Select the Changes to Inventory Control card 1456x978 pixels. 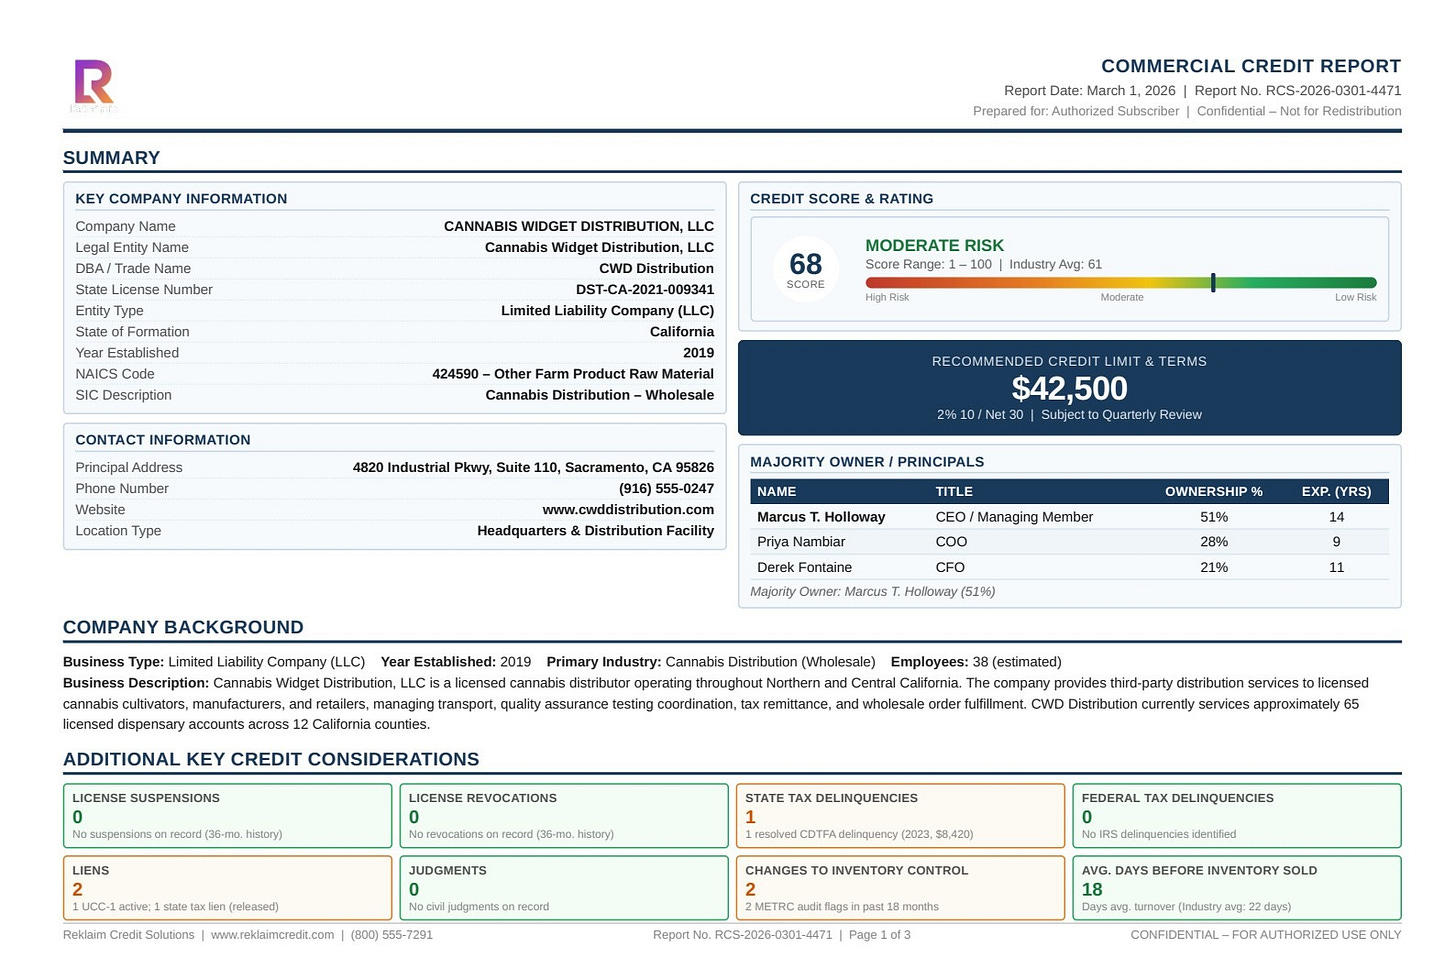pyautogui.click(x=900, y=887)
